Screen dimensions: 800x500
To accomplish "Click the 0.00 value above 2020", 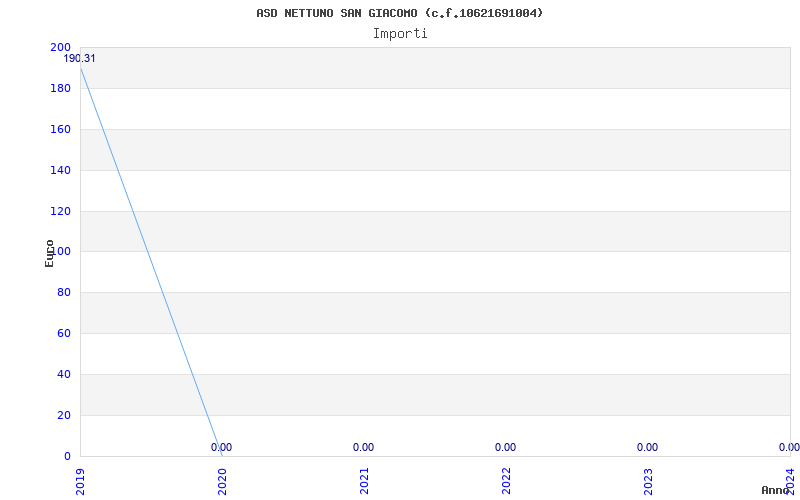I will point(221,447).
